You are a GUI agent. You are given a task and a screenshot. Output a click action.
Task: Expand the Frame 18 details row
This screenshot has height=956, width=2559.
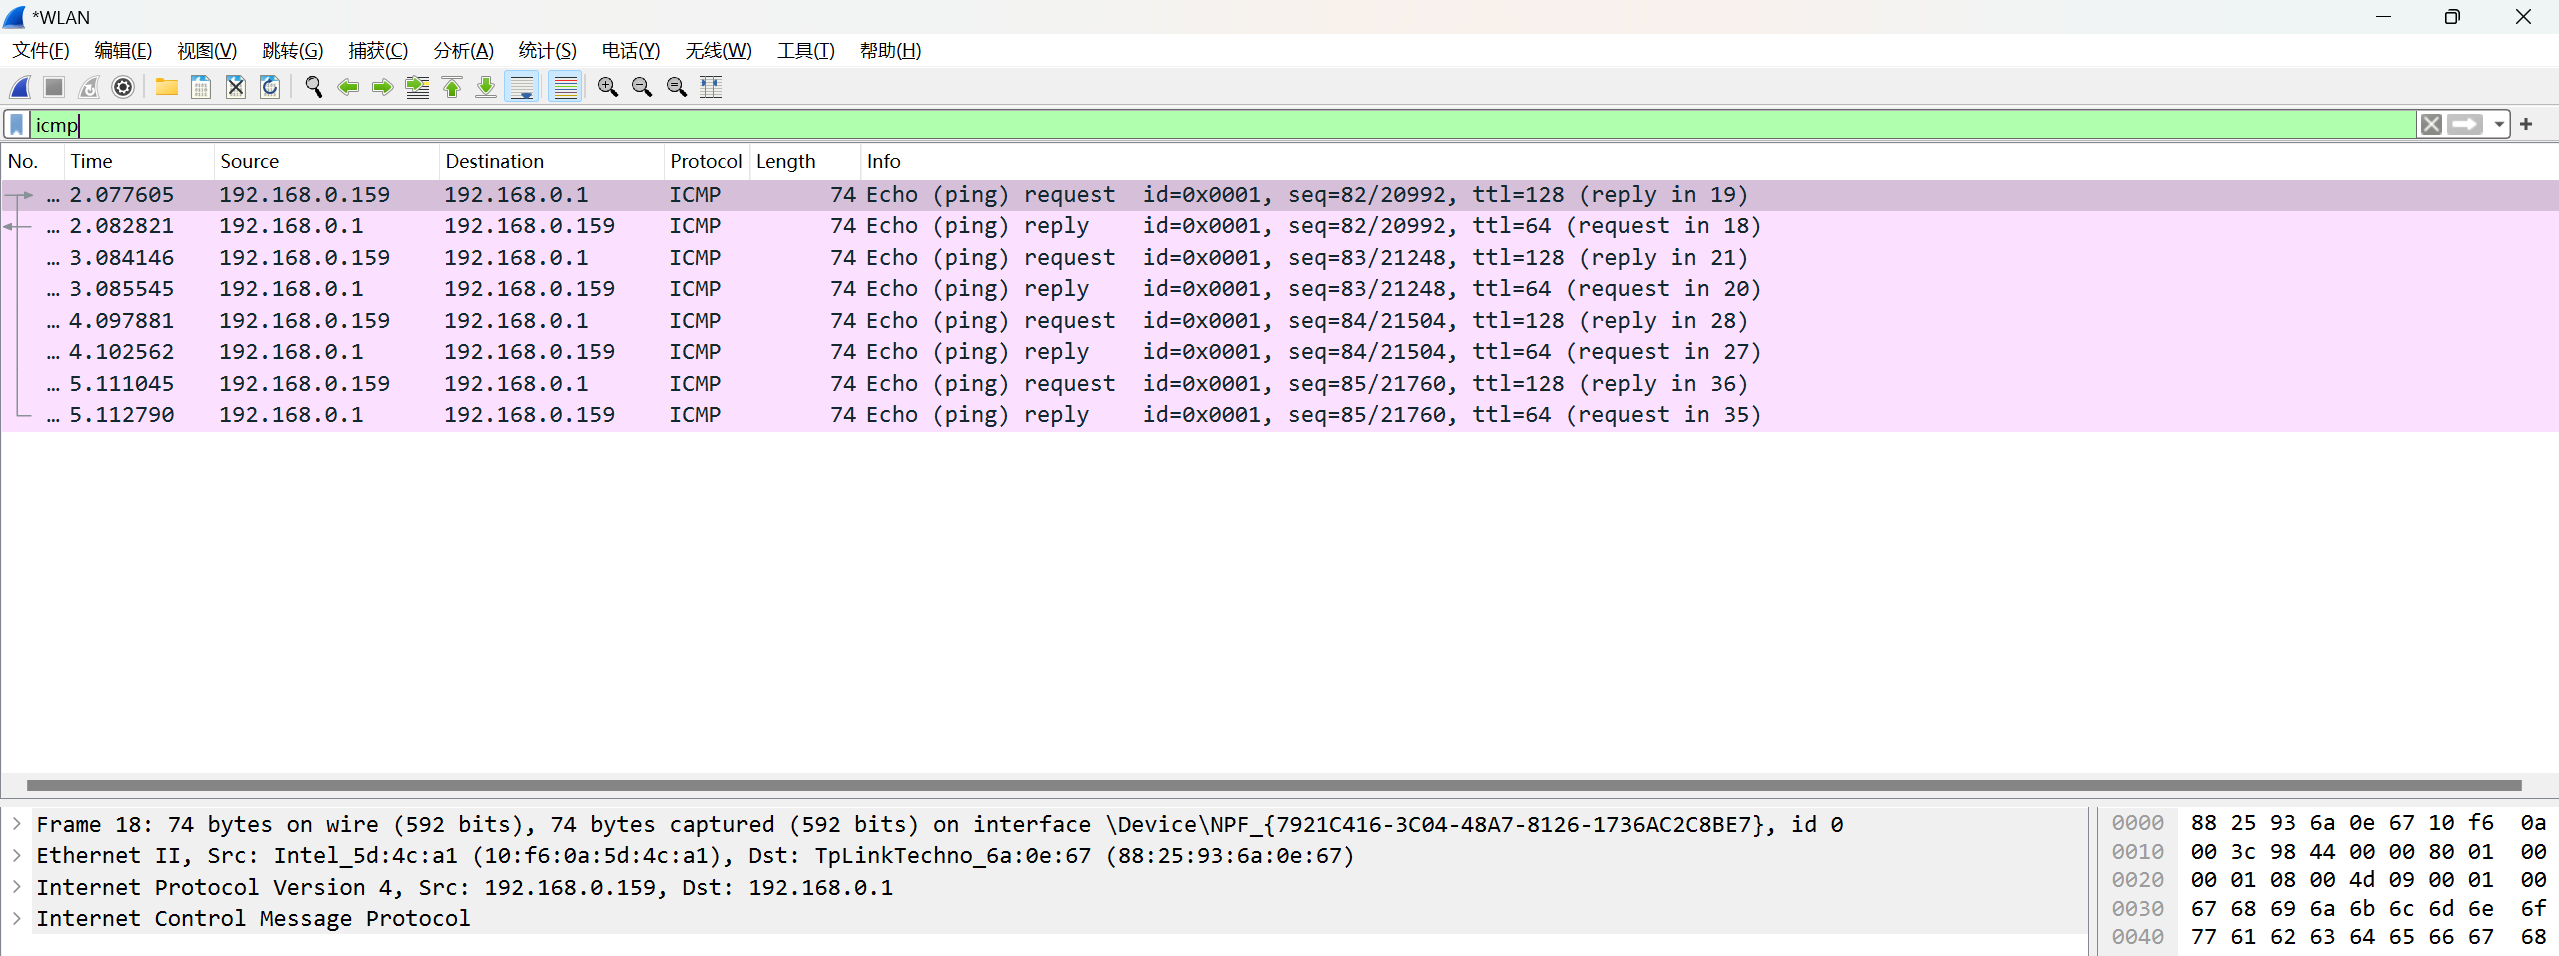coord(17,824)
